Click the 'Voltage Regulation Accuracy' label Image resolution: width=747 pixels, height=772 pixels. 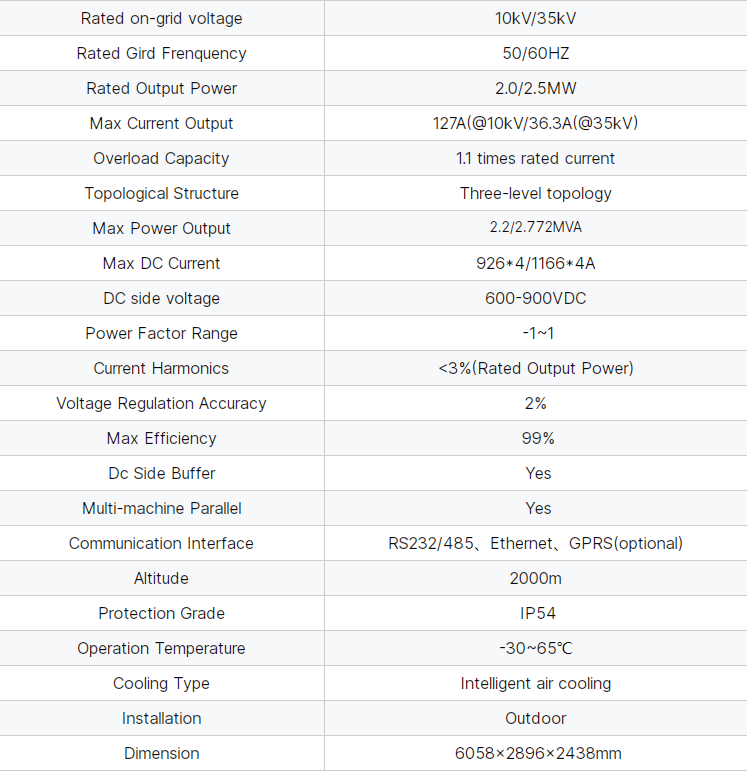pyautogui.click(x=161, y=403)
